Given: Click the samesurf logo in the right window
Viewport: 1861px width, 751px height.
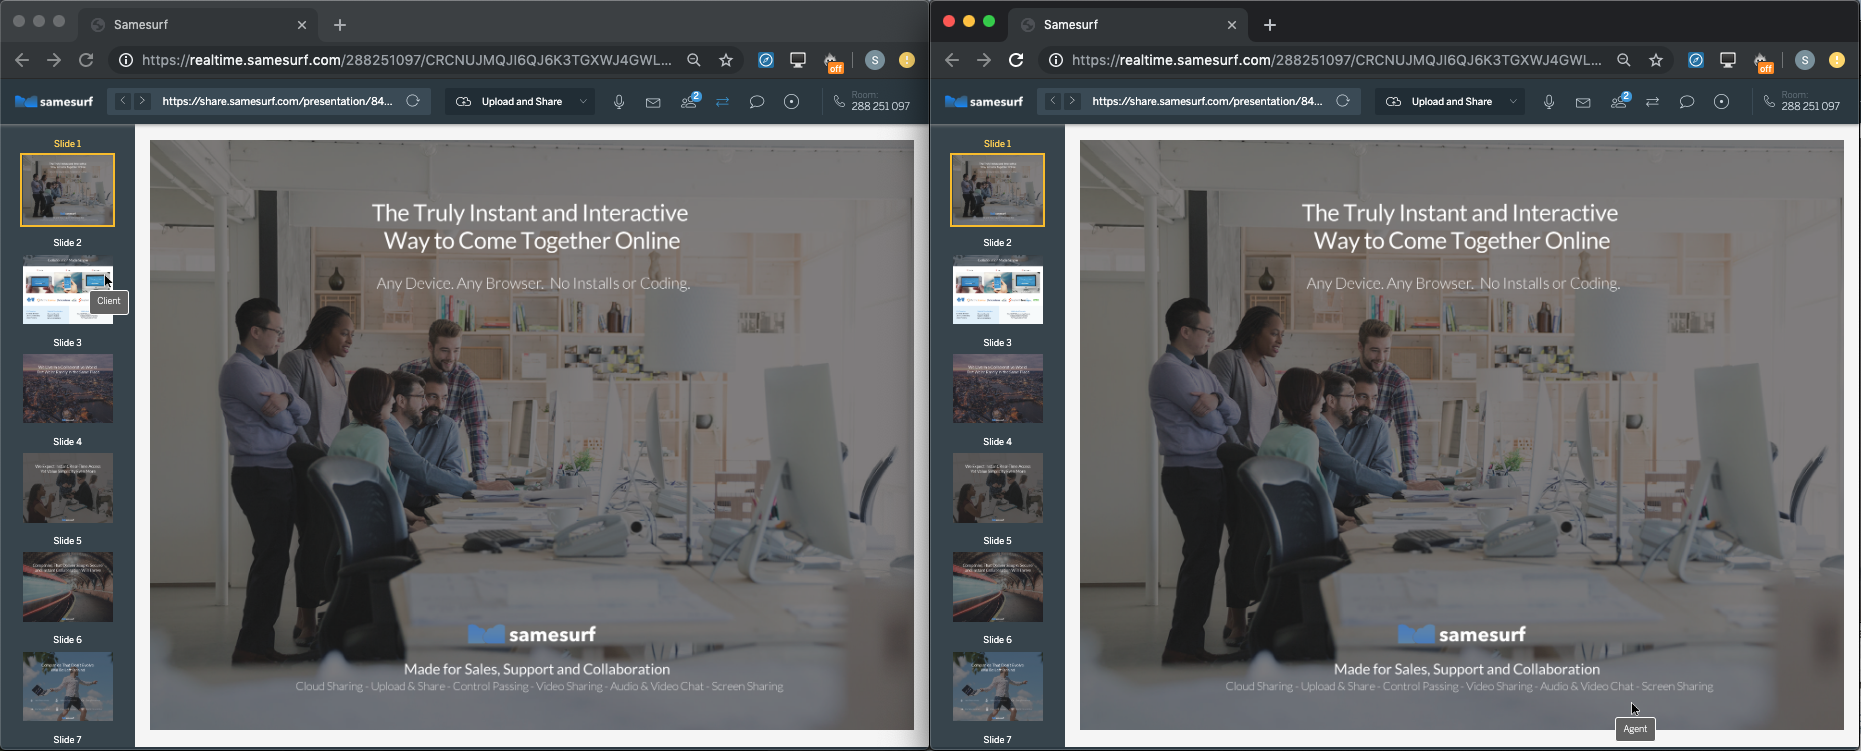Looking at the screenshot, I should pos(984,101).
